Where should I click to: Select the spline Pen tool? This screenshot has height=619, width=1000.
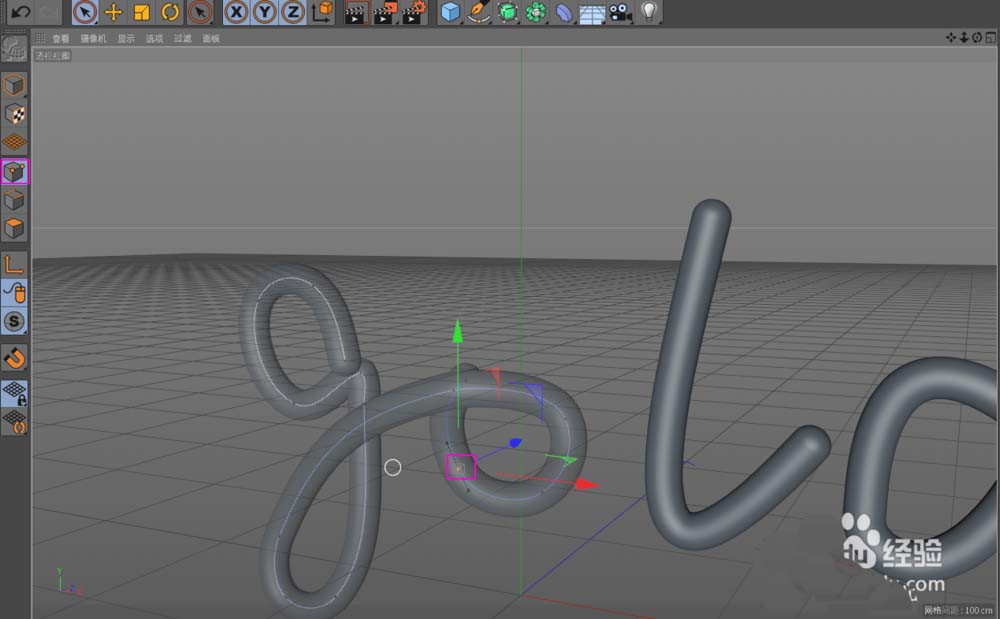[480, 12]
